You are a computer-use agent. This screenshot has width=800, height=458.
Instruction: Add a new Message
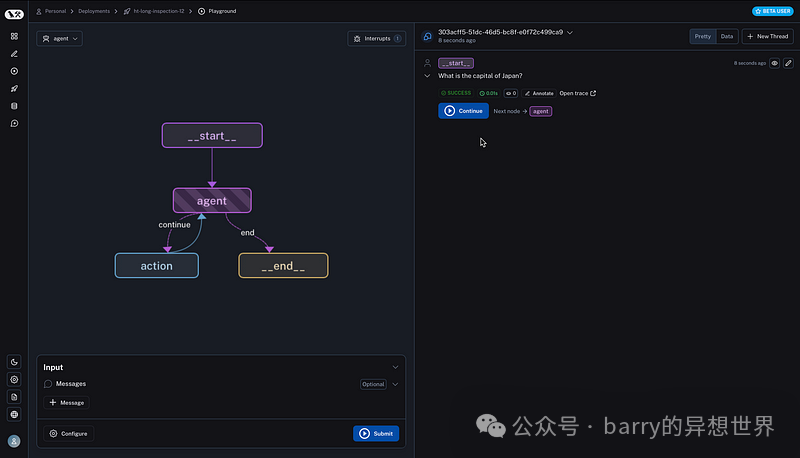click(66, 403)
